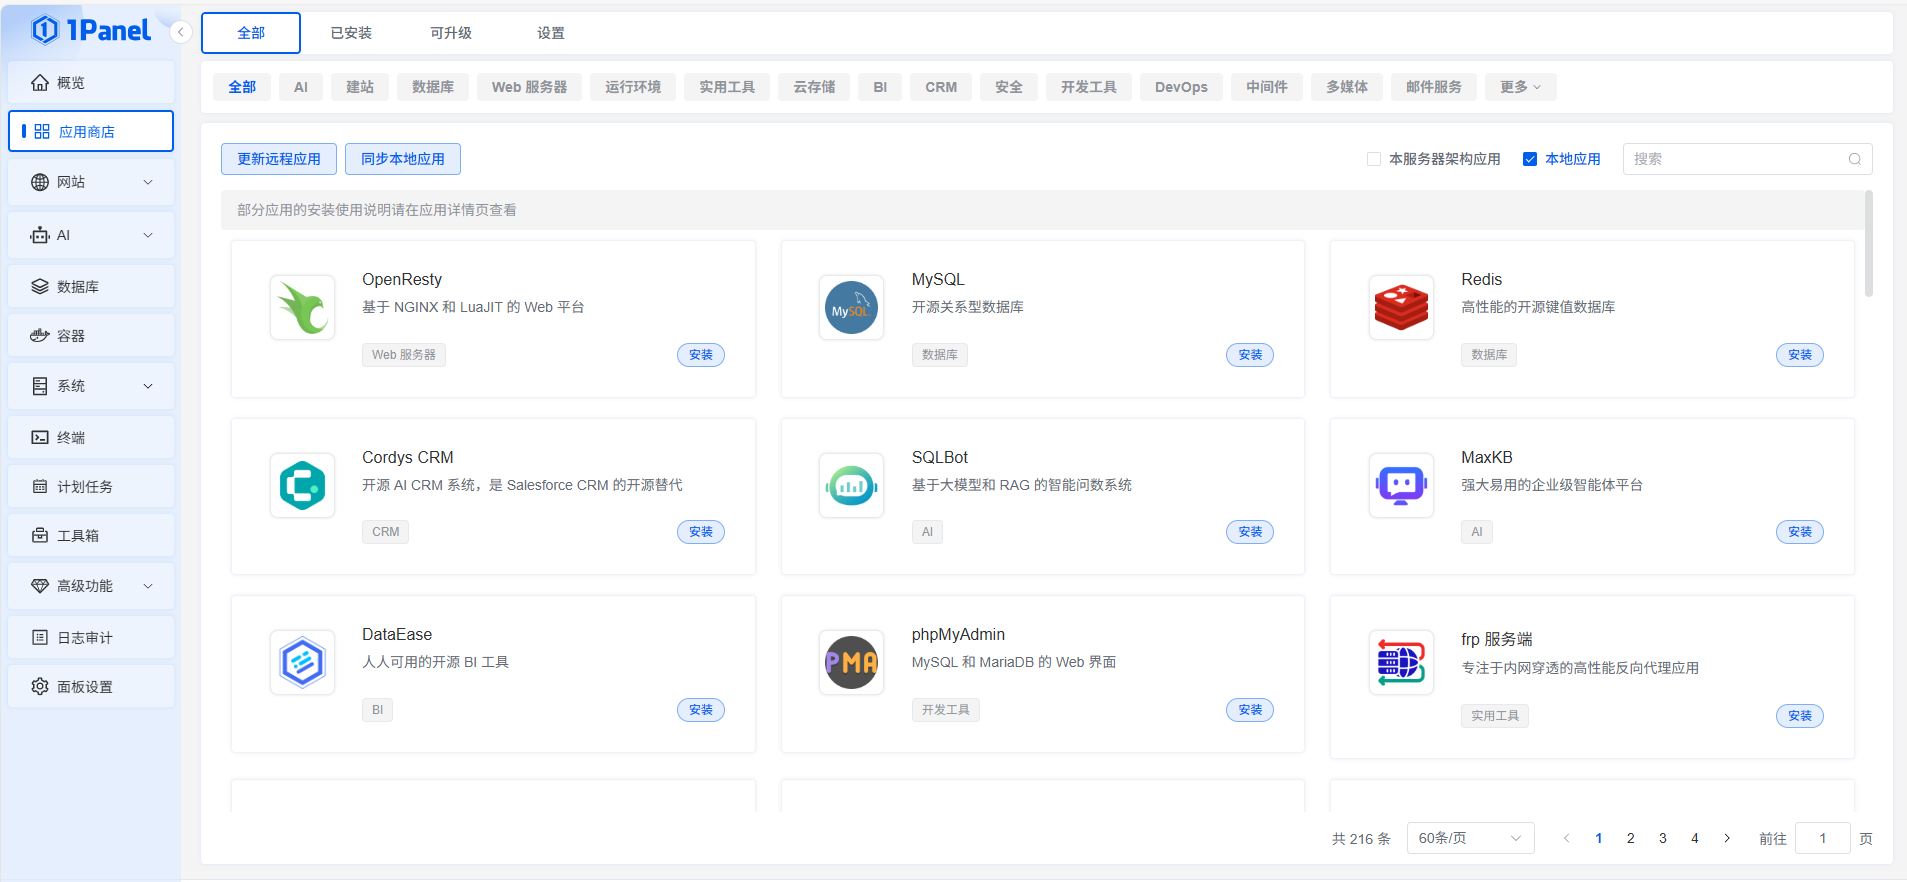The height and width of the screenshot is (882, 1907).
Task: Open 容器 in the sidebar
Action: click(x=91, y=336)
